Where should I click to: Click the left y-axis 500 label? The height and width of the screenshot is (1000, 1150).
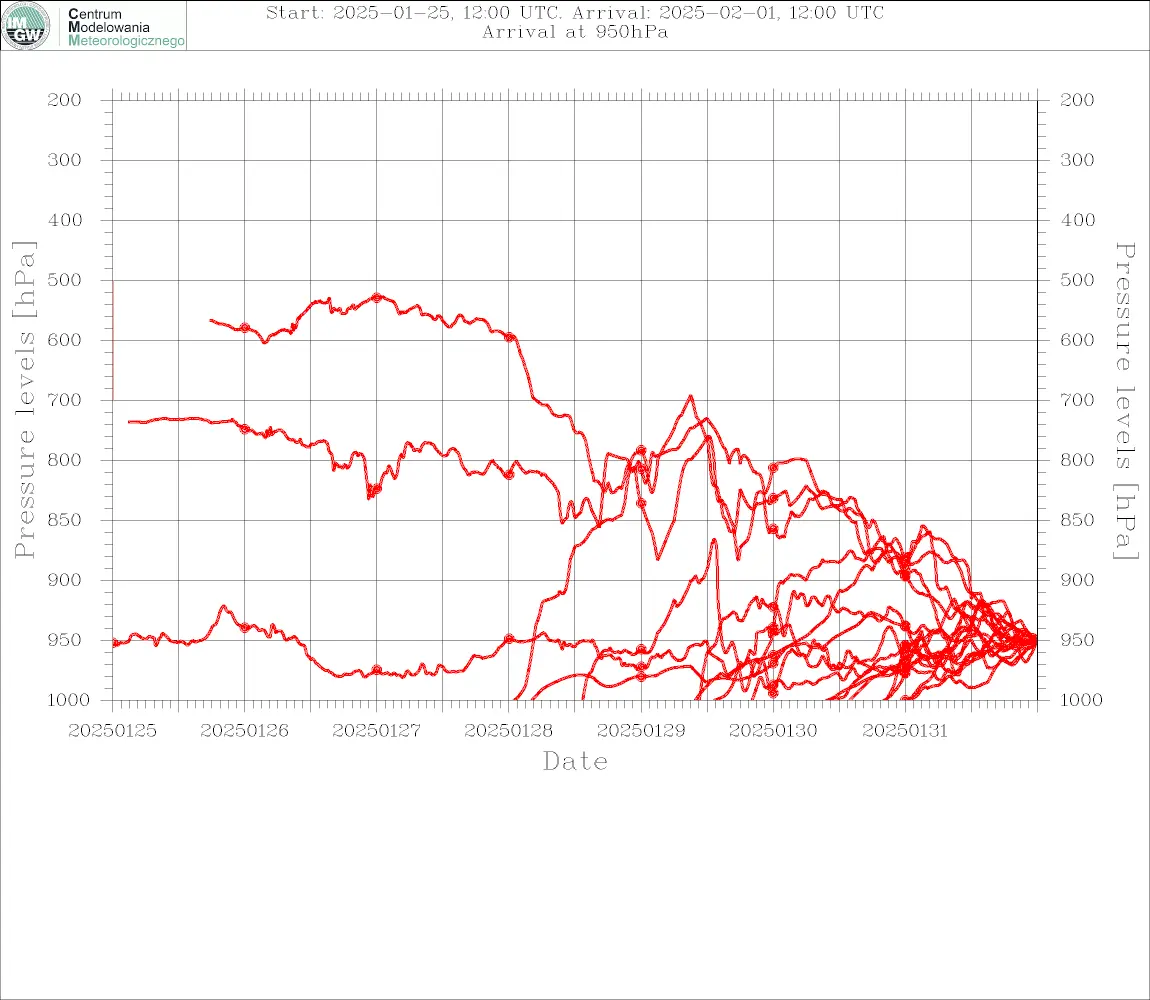point(65,280)
